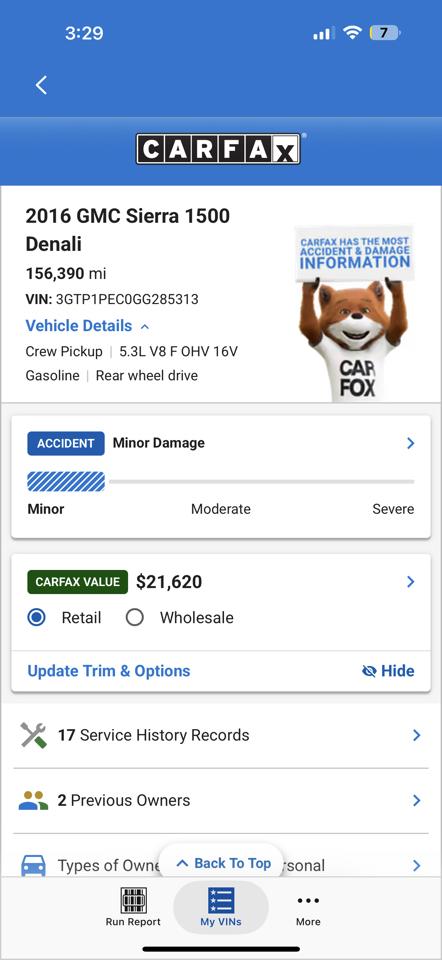Tap the Car Fox mascot image
This screenshot has width=442, height=960.
pyautogui.click(x=354, y=313)
